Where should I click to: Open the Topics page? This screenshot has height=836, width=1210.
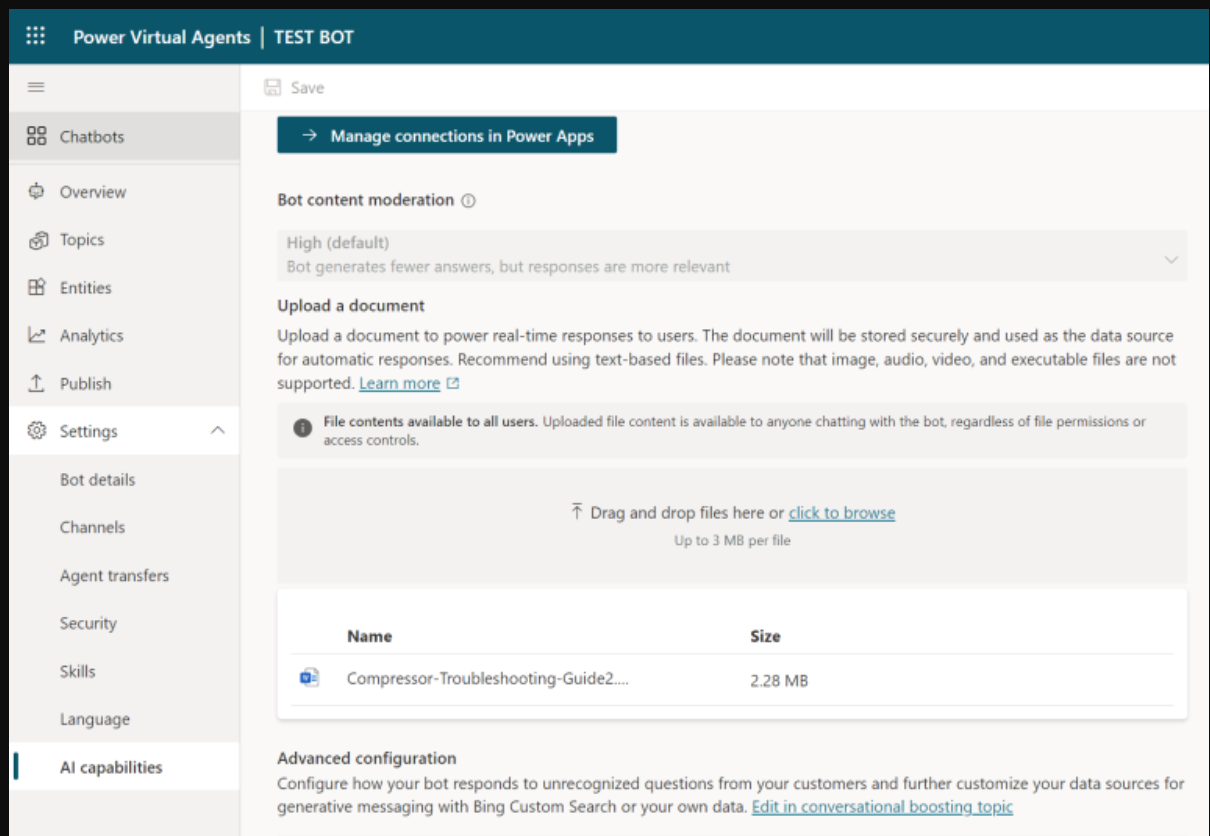coord(125,240)
